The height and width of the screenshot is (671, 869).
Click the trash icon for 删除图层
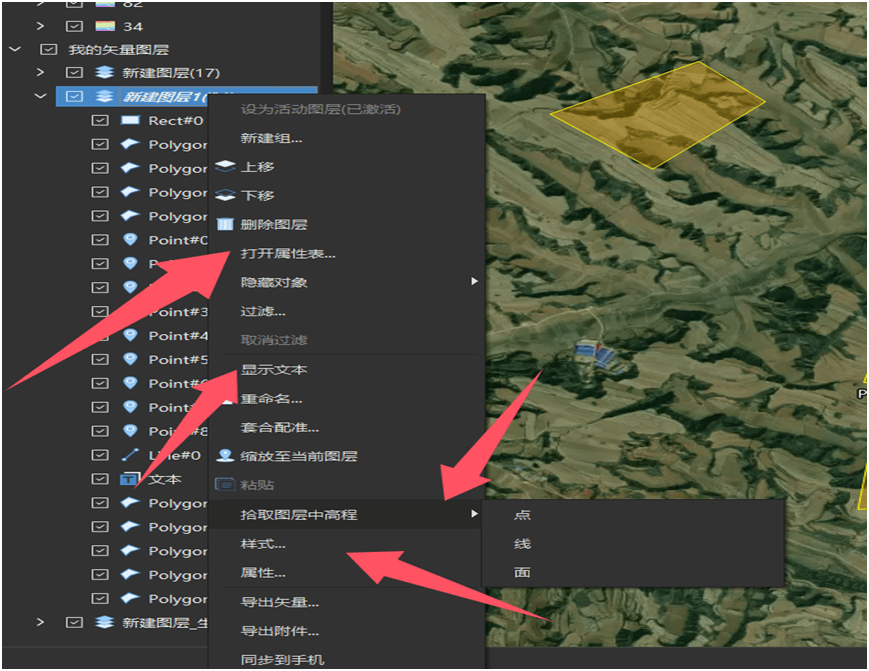[x=224, y=224]
